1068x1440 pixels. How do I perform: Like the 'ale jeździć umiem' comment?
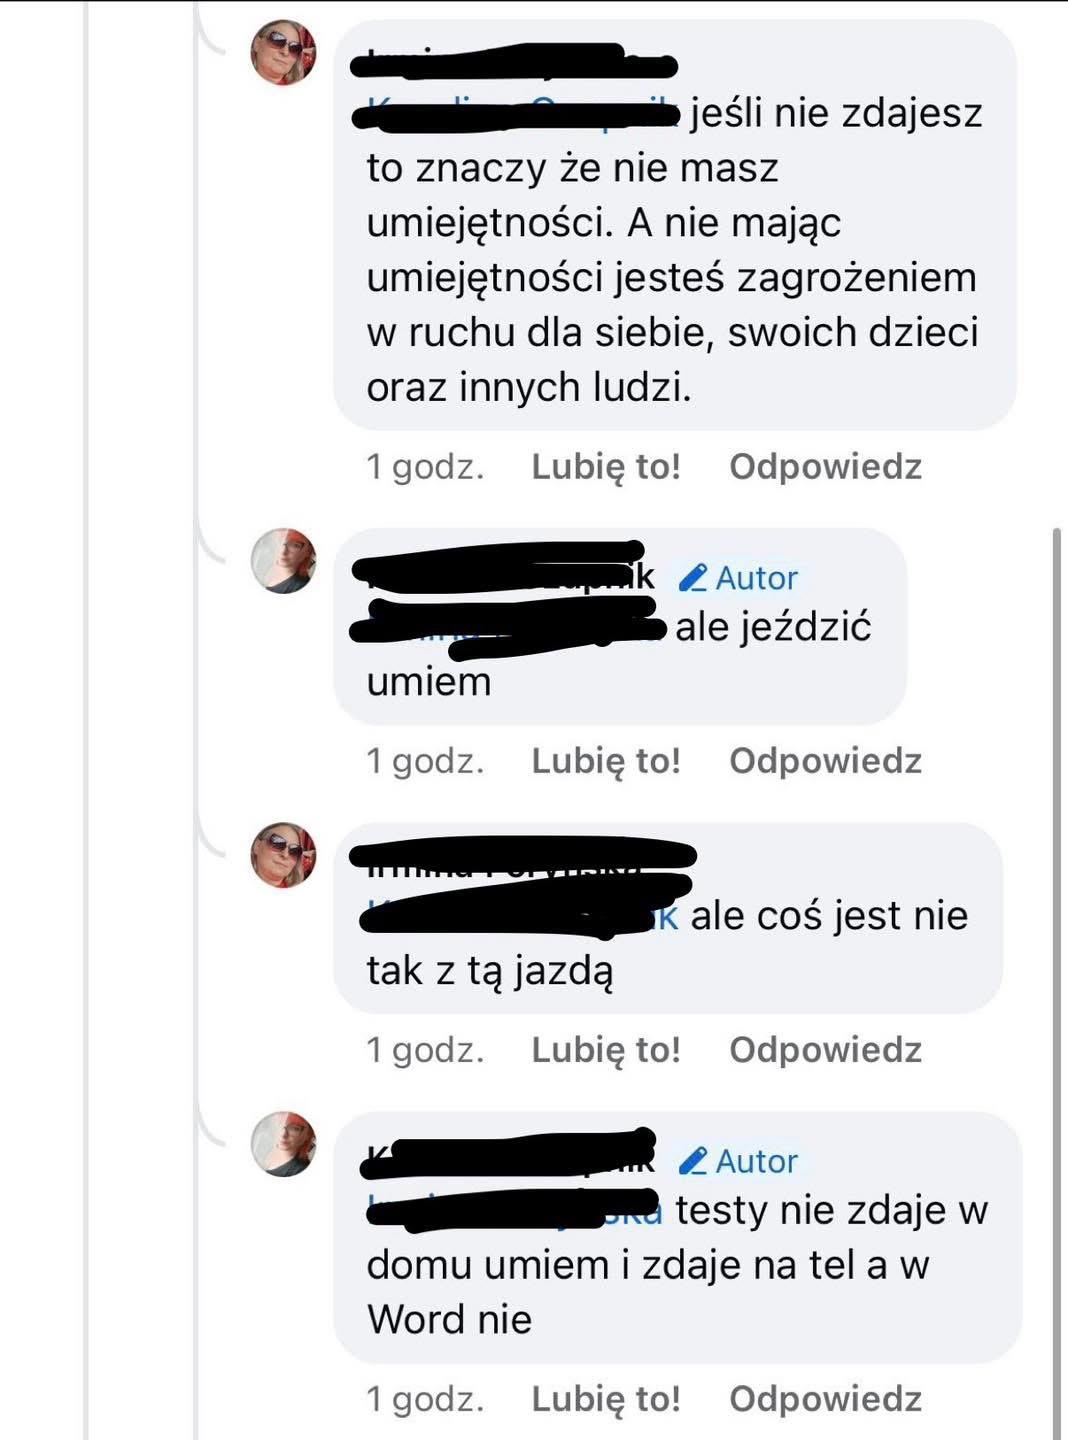pyautogui.click(x=606, y=761)
